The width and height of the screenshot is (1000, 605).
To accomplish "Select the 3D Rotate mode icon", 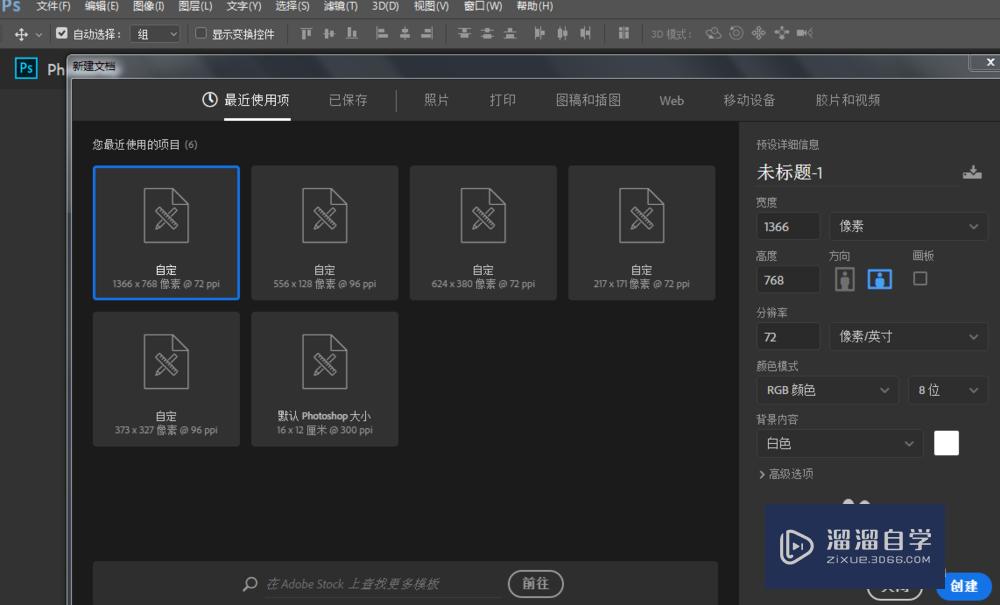I will [713, 33].
